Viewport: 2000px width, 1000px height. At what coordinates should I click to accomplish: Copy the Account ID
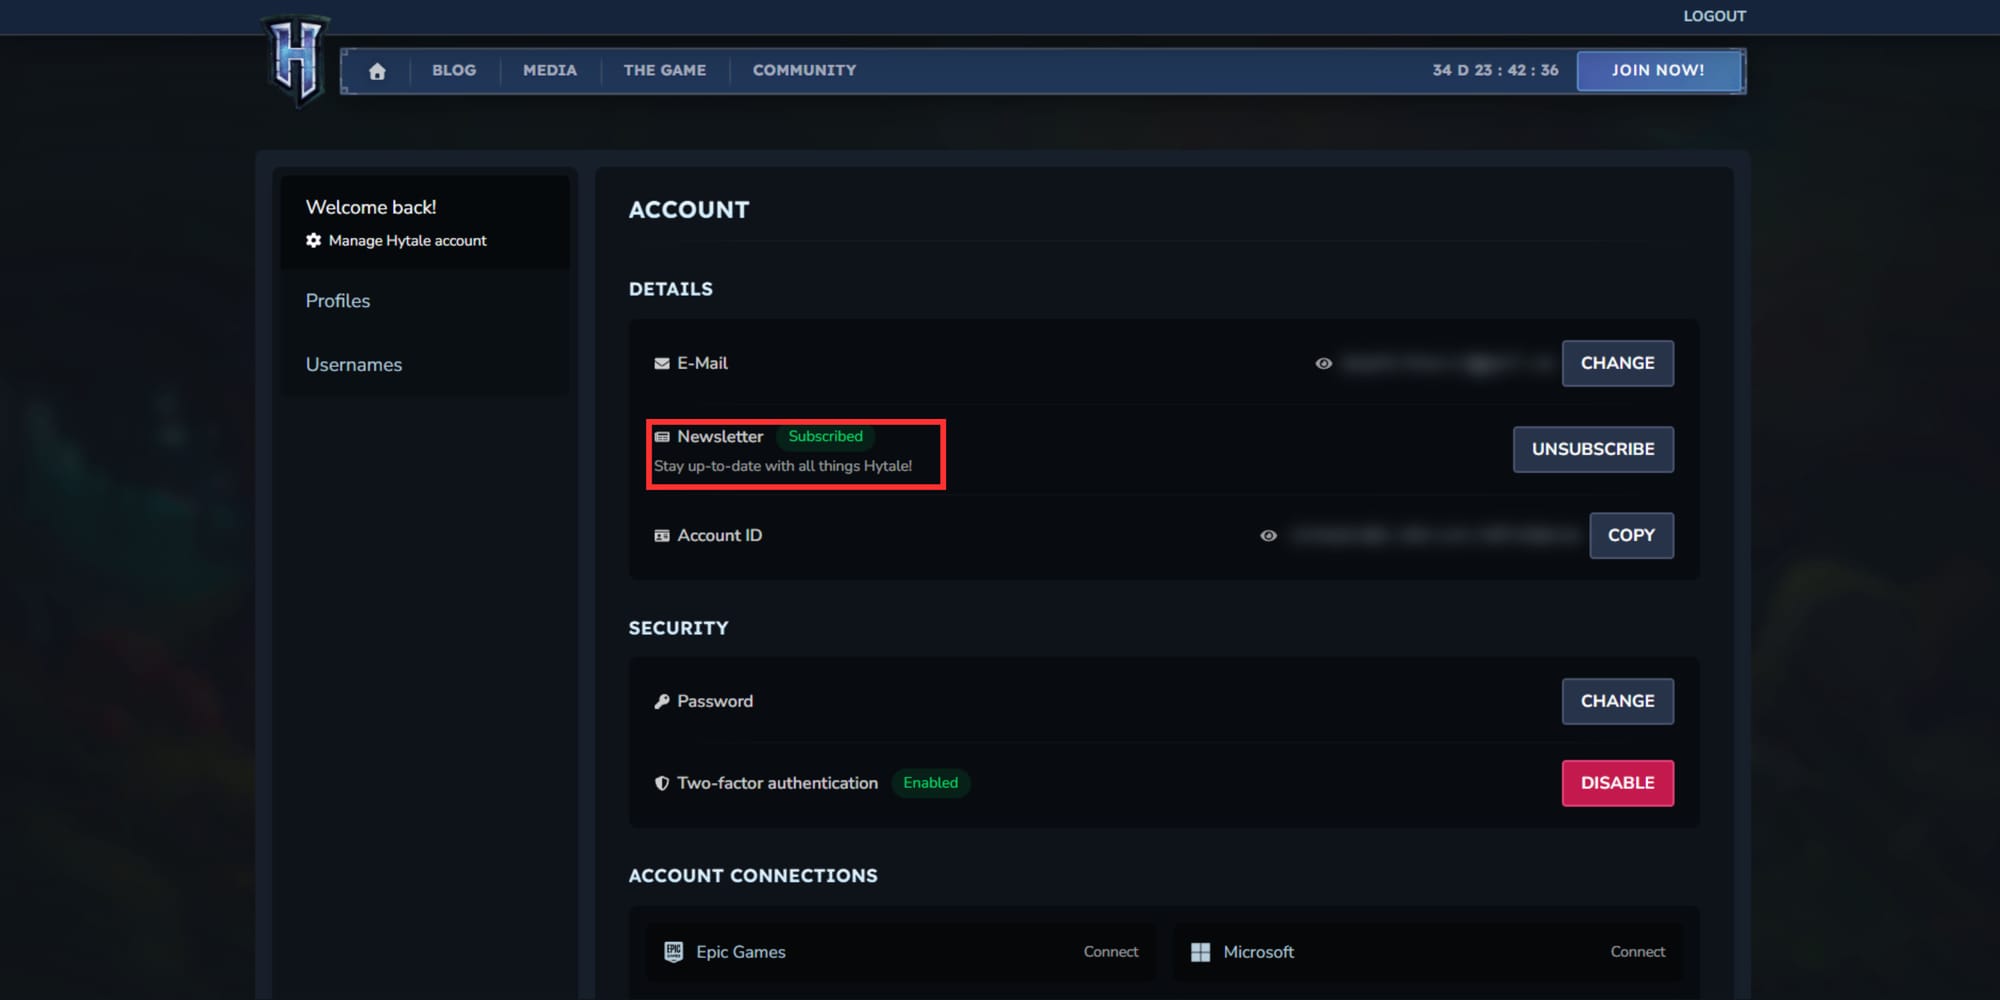tap(1631, 535)
